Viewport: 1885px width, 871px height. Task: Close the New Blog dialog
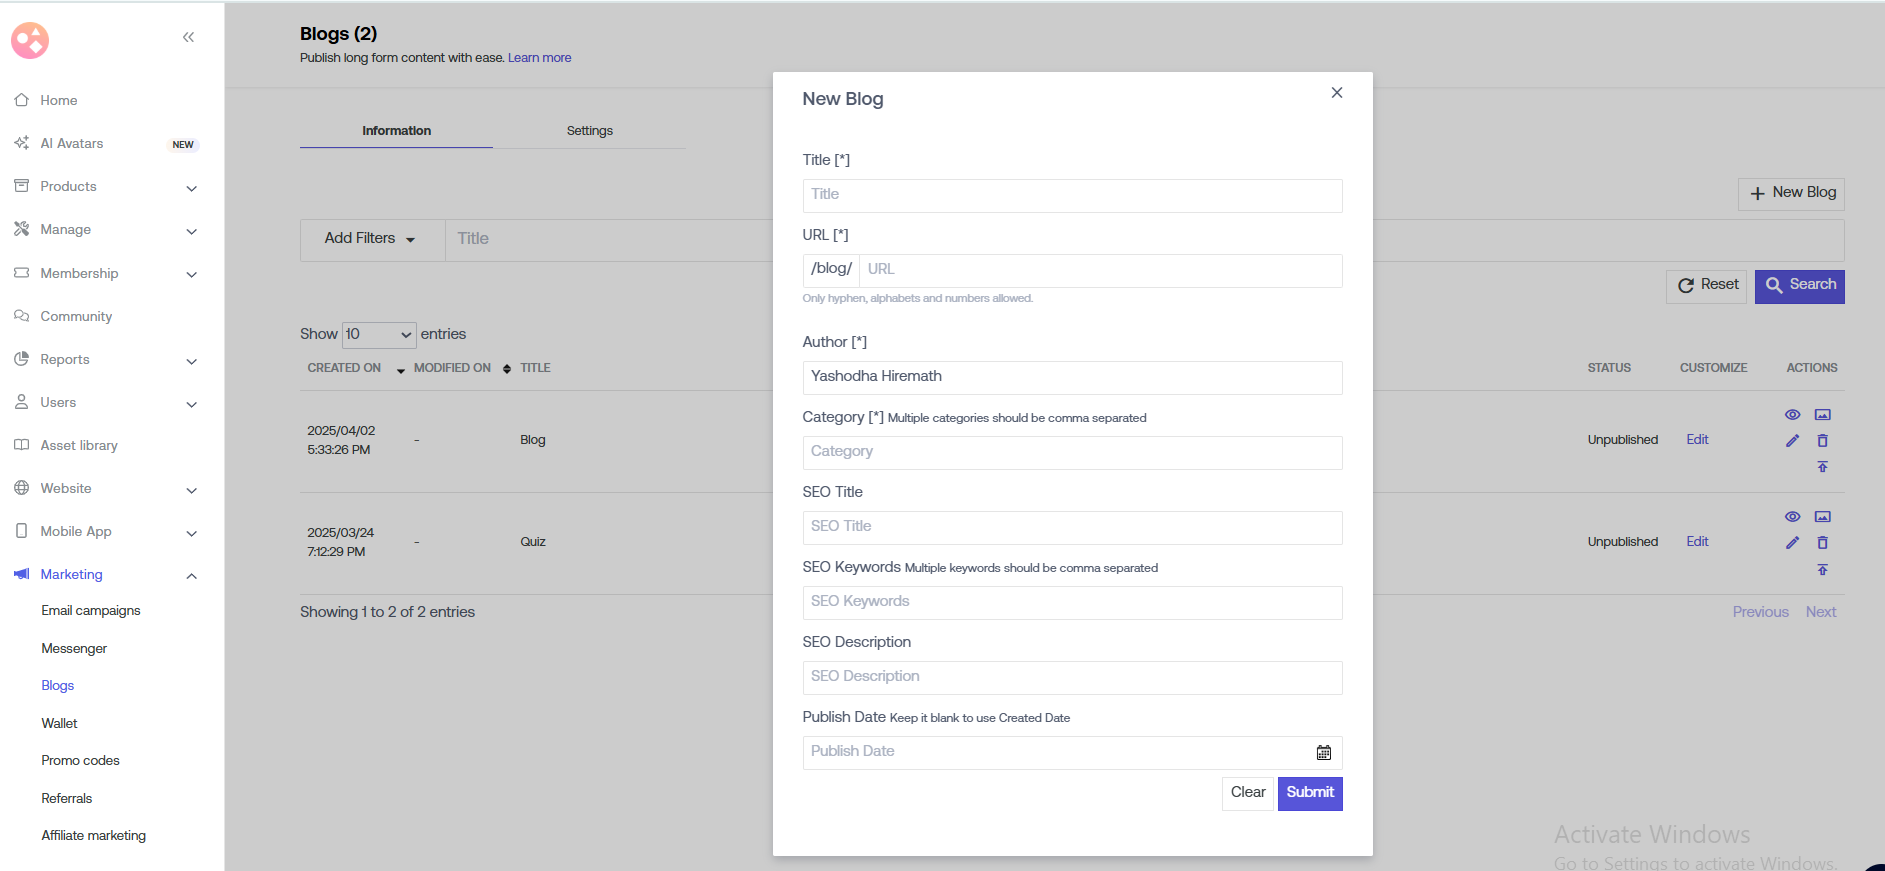click(1336, 93)
